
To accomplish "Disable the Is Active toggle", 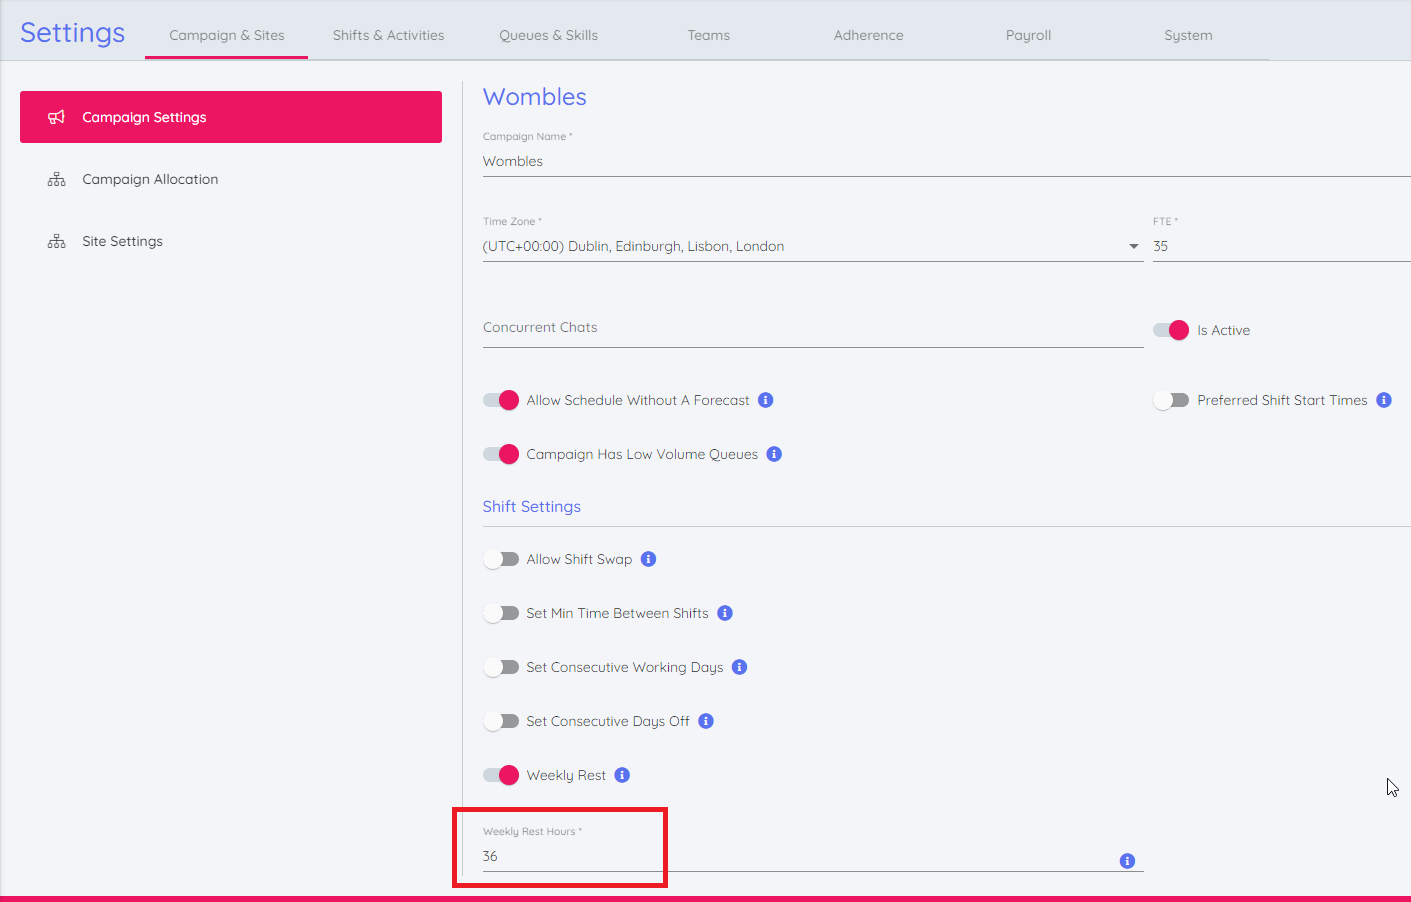I will (1171, 330).
